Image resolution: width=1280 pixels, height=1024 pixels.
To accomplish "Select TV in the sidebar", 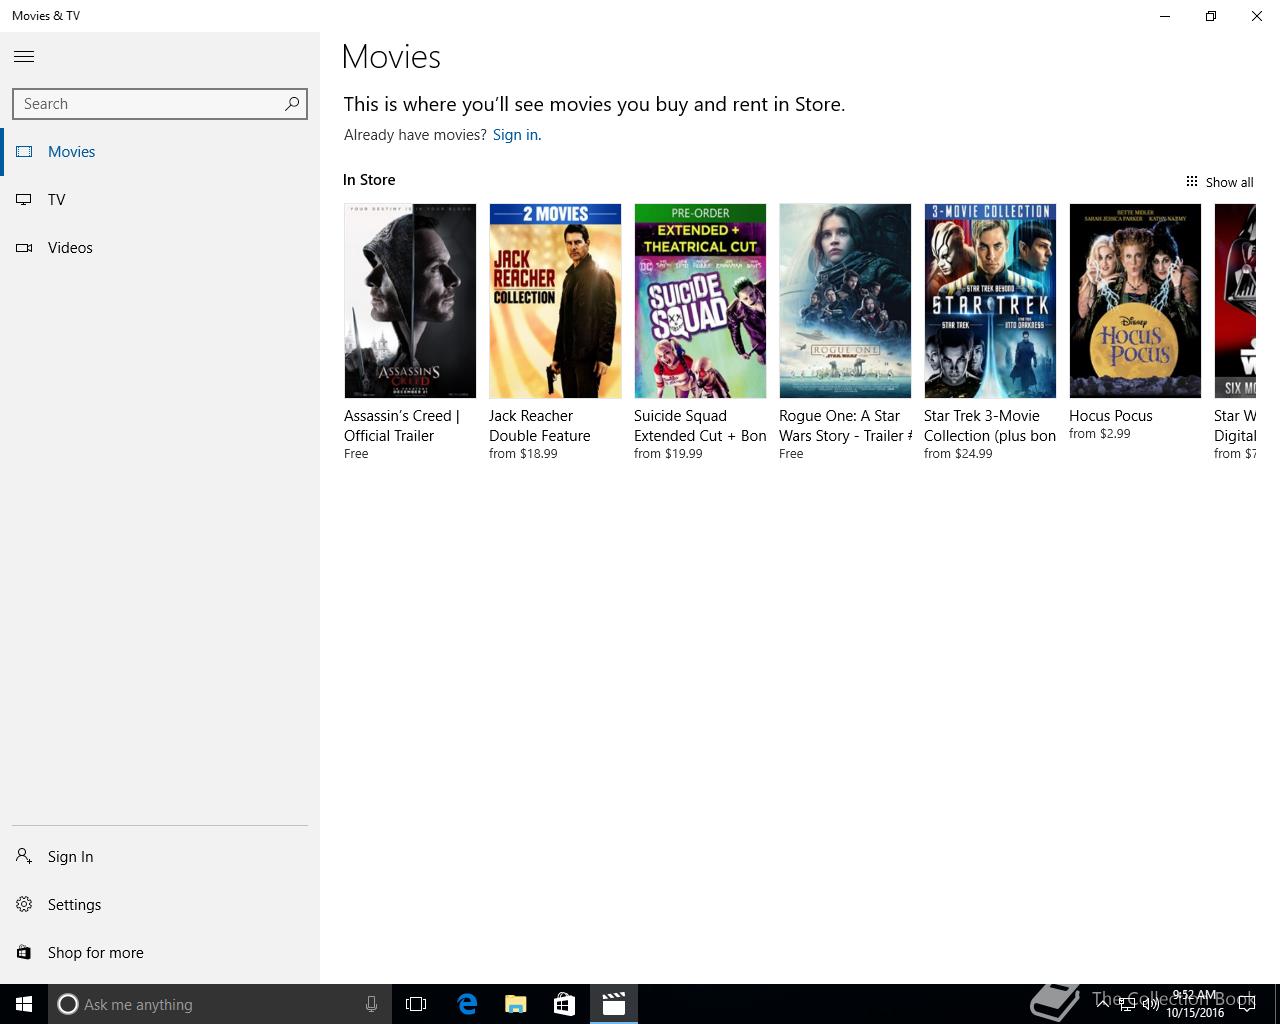I will [x=160, y=200].
